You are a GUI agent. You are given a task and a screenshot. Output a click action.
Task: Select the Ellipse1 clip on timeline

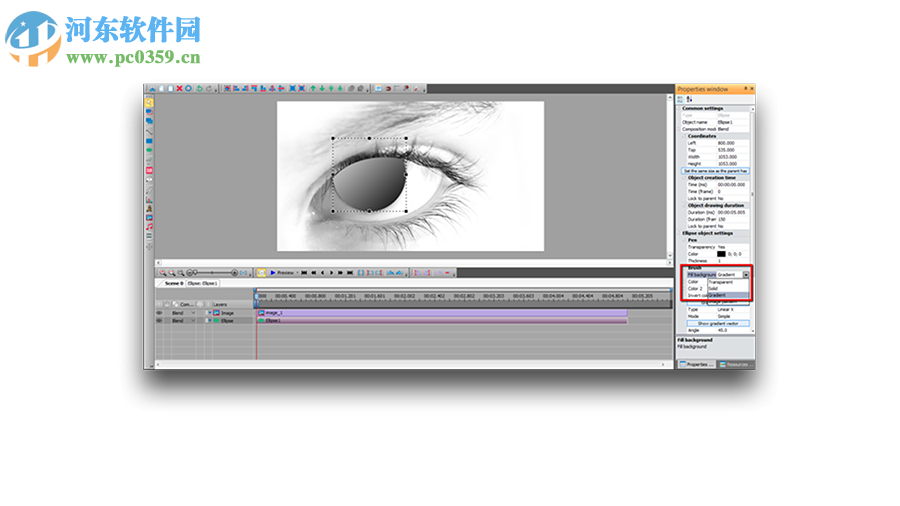[442, 321]
